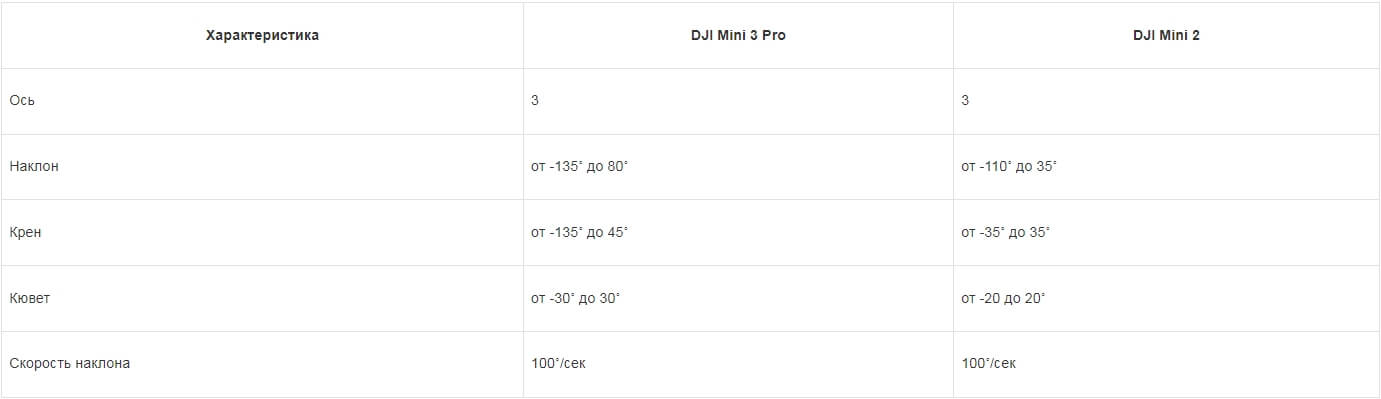Click the Mini 2 axis value "3"
Image resolution: width=1381 pixels, height=399 pixels.
965,101
